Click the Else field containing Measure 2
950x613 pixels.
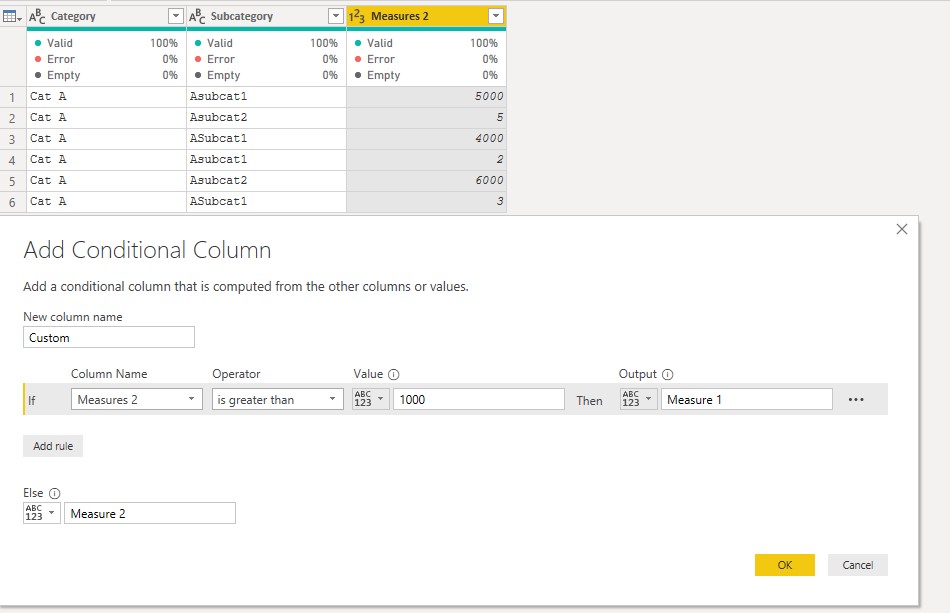click(x=150, y=513)
